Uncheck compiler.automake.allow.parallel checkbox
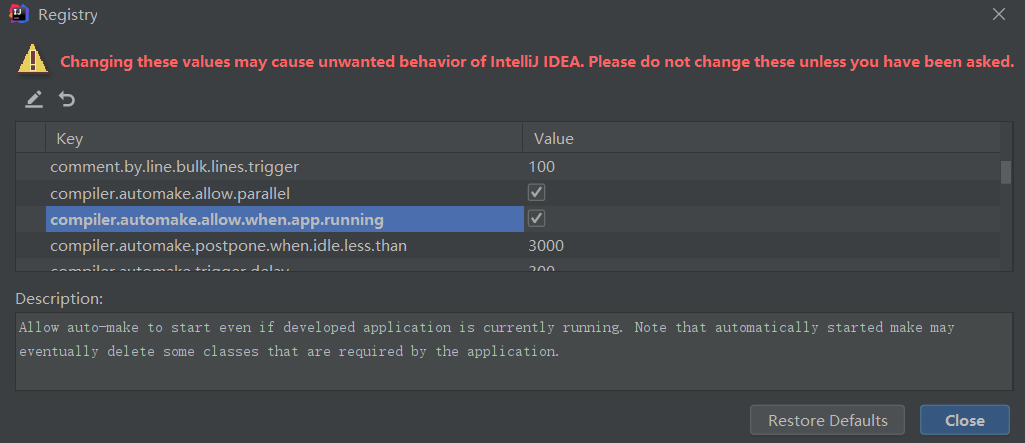The height and width of the screenshot is (443, 1025). coord(537,193)
